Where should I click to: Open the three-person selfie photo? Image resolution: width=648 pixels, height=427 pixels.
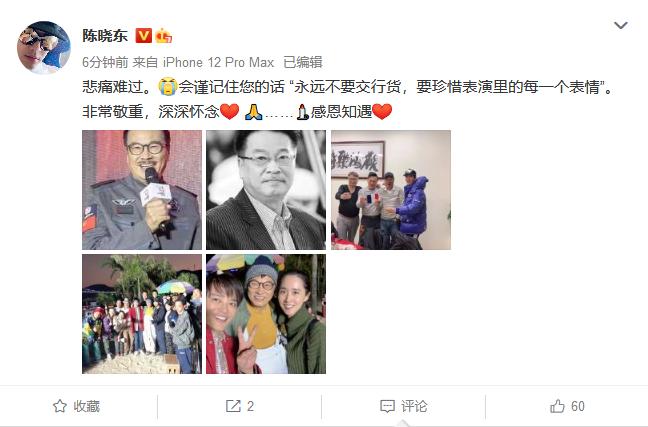(266, 314)
